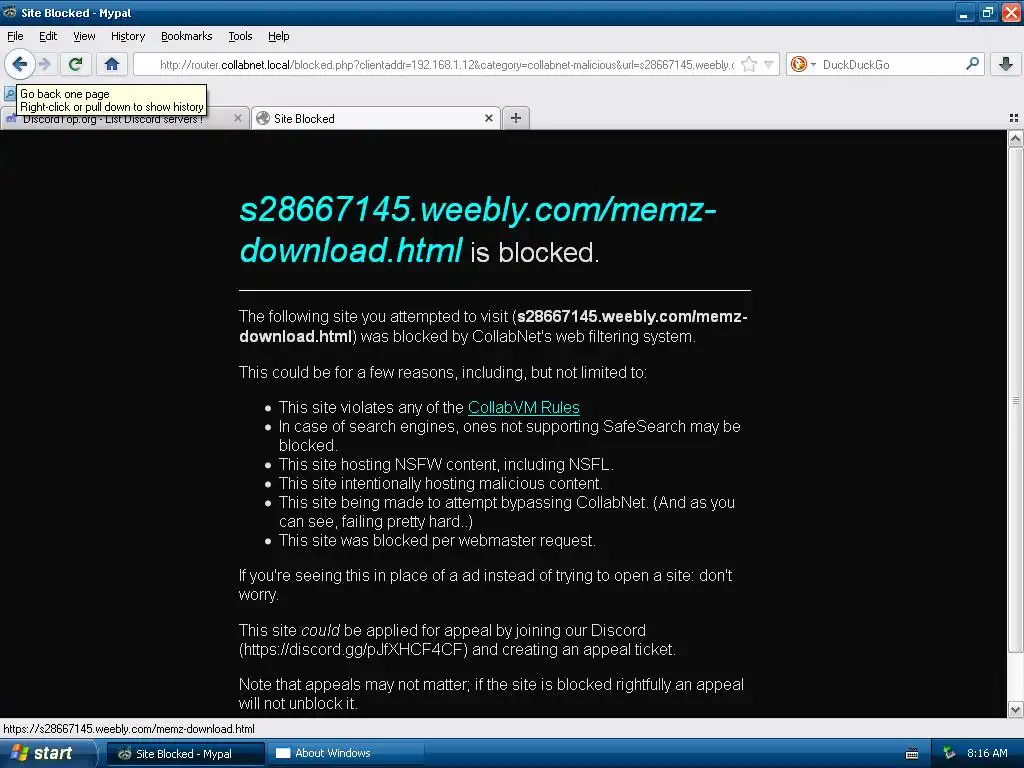Screen dimensions: 1024x768
Task: Click the vertical scrollbar thumb
Action: coord(1016,400)
